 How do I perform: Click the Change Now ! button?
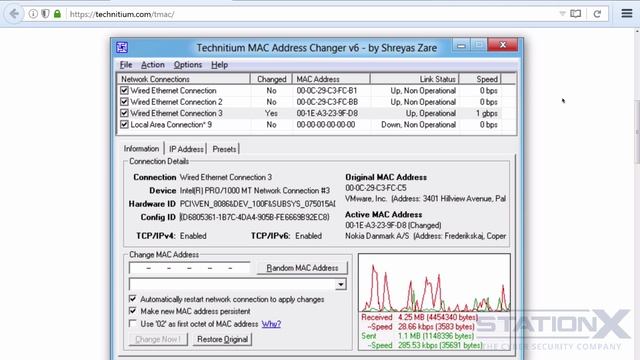158,339
